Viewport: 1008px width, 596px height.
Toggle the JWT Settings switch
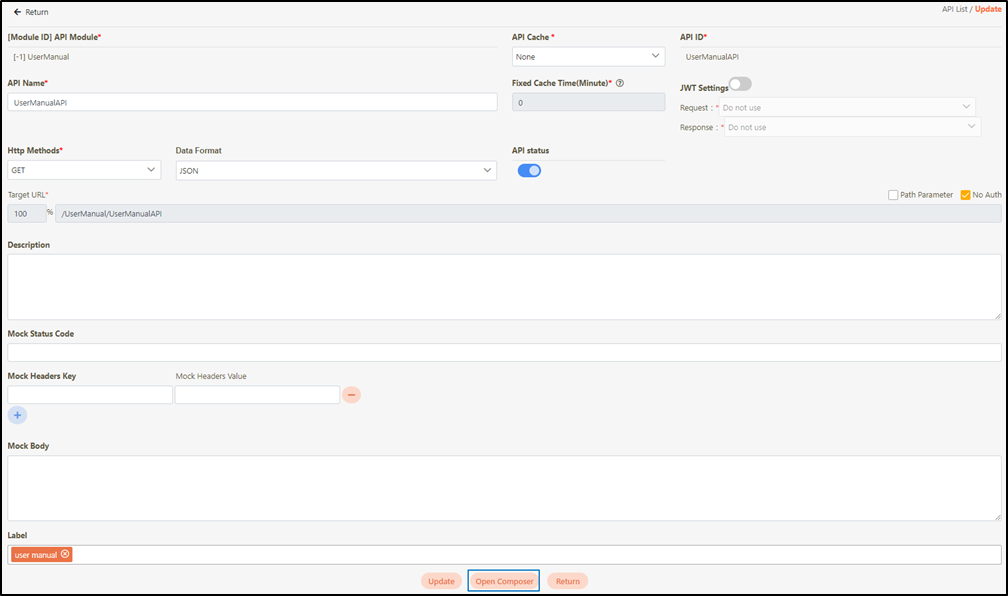tap(740, 84)
